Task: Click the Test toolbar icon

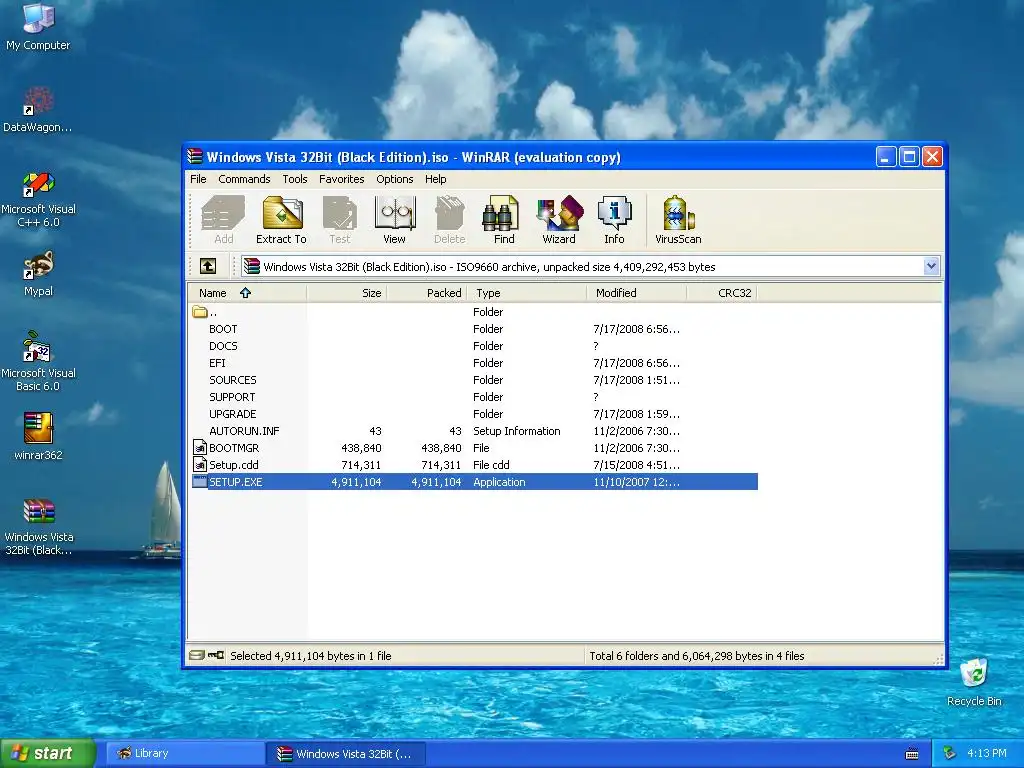Action: coord(340,219)
